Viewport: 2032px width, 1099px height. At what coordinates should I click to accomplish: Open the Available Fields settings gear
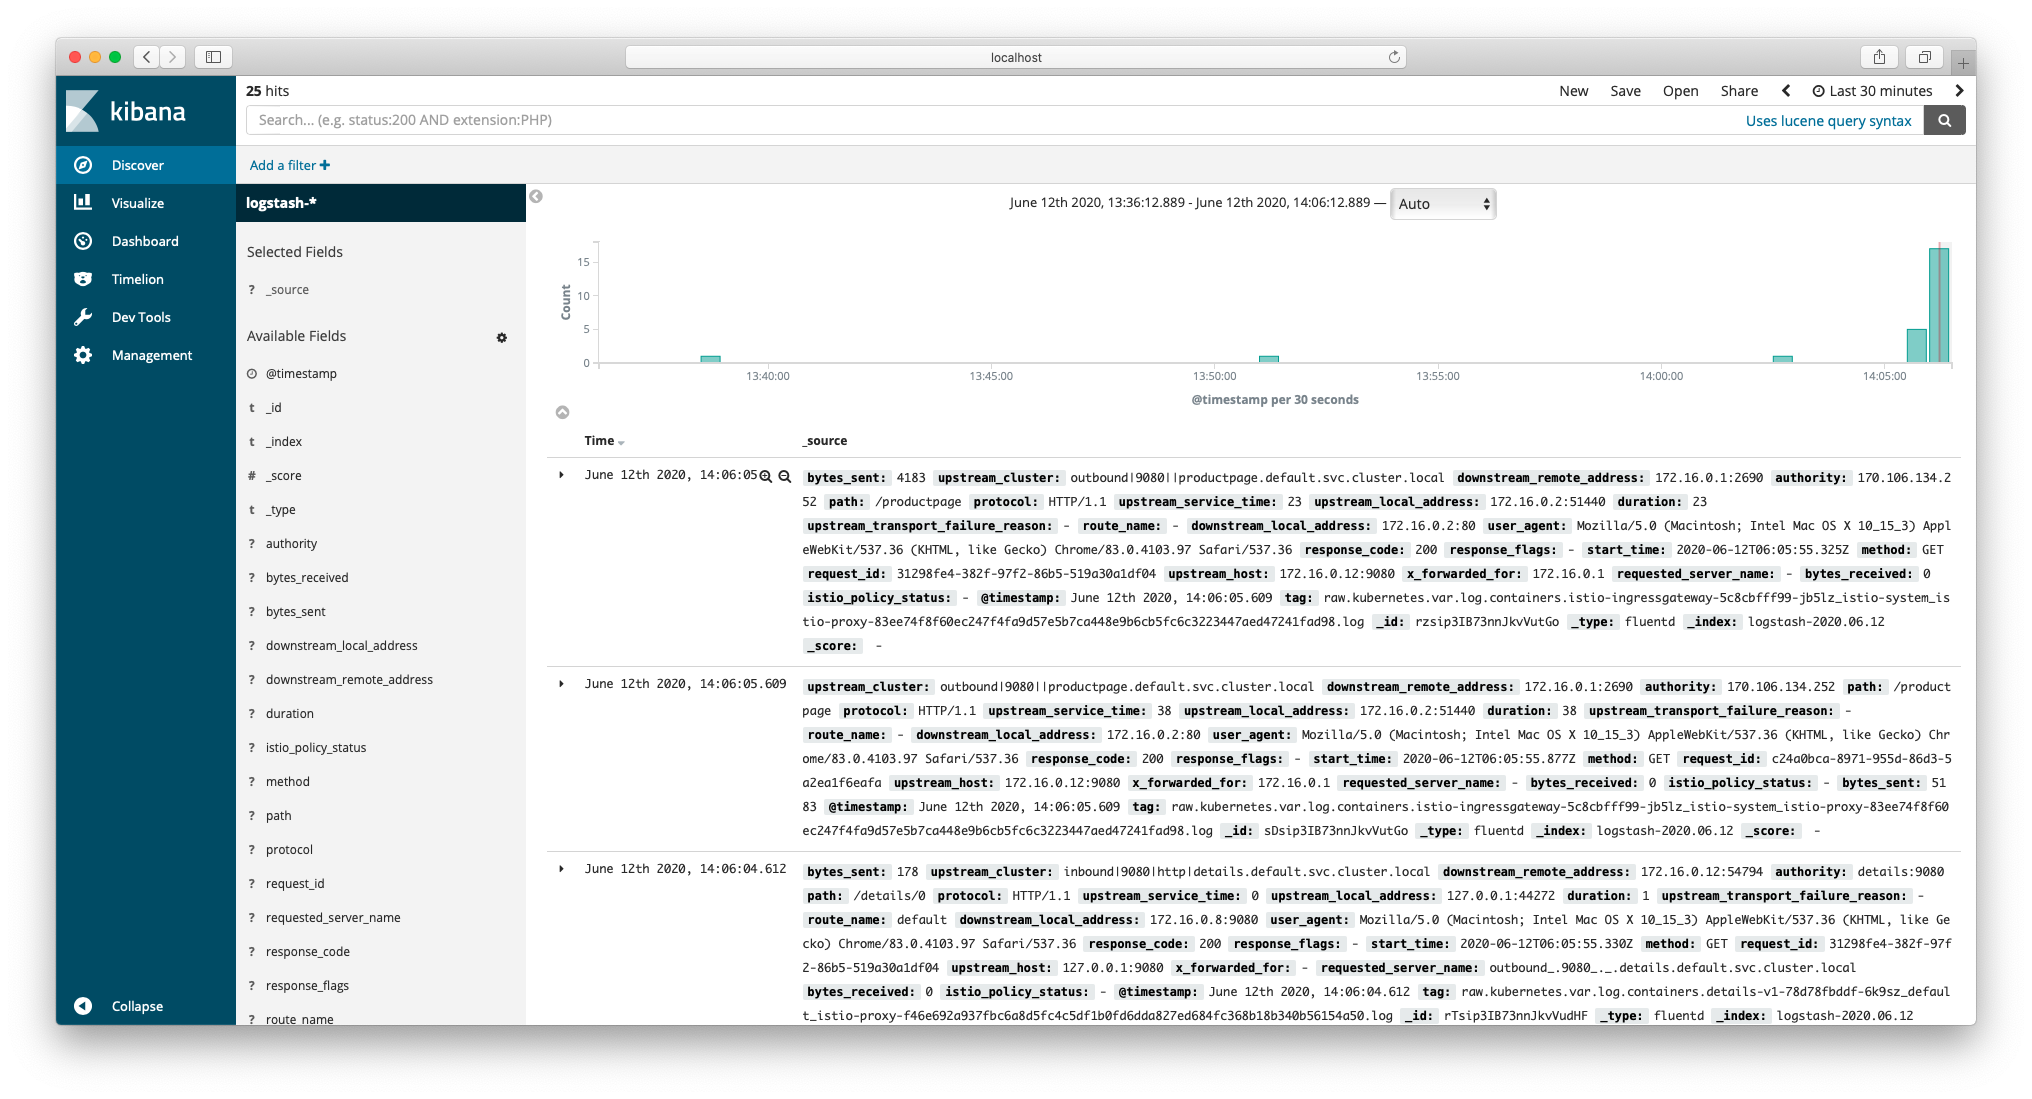502,338
